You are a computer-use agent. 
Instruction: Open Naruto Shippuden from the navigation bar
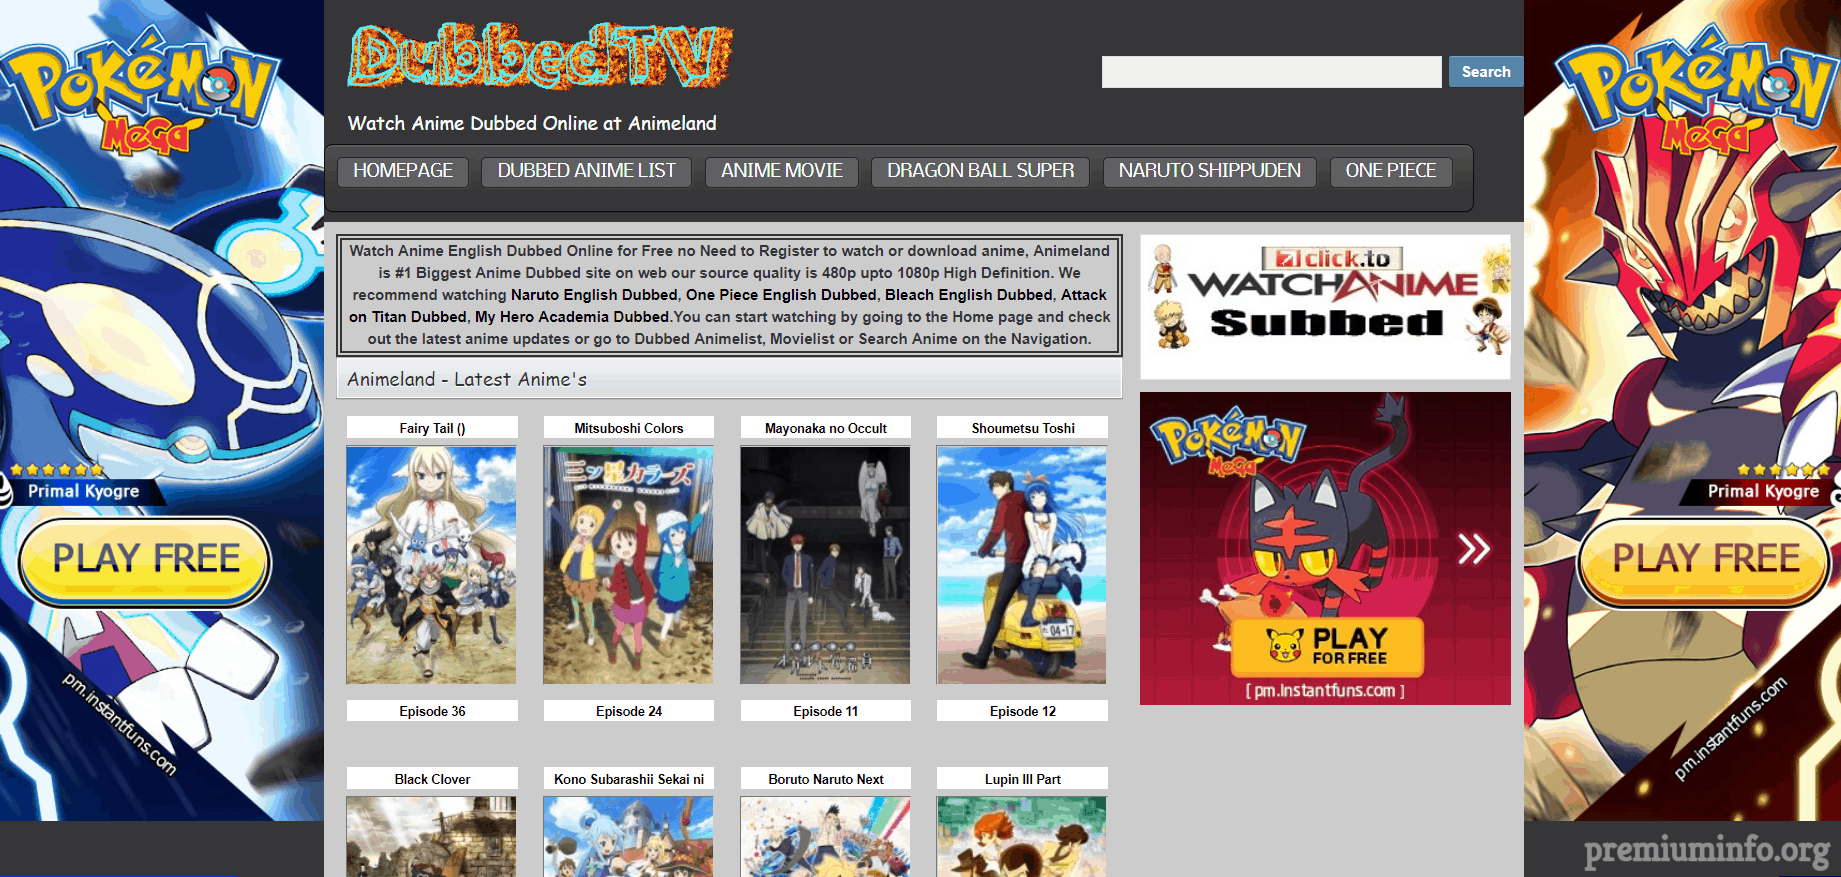point(1209,171)
